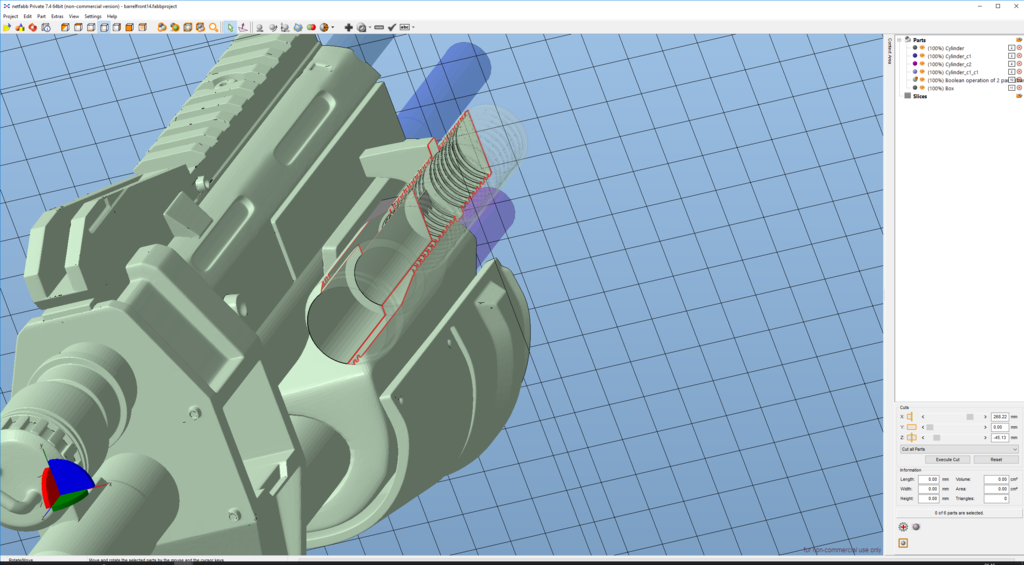Image resolution: width=1024 pixels, height=565 pixels.
Task: Click right arrow of Z cut slider
Action: (985, 438)
